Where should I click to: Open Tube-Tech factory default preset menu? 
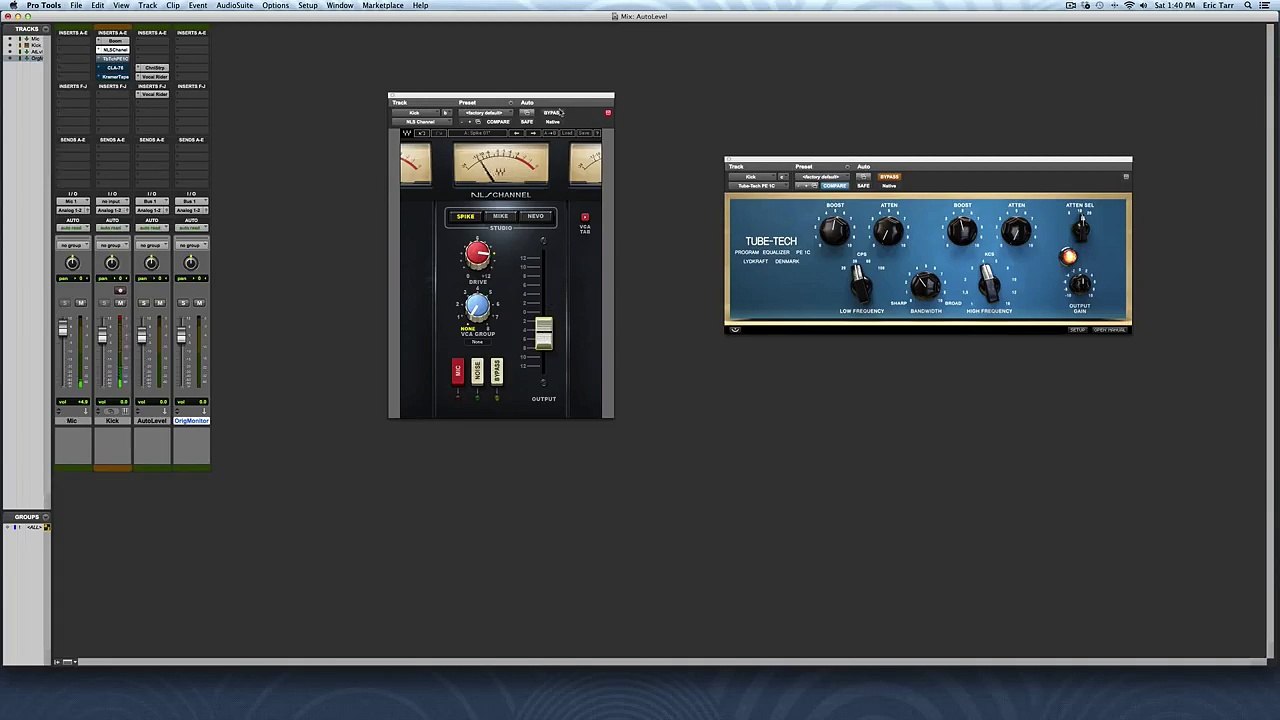point(820,177)
